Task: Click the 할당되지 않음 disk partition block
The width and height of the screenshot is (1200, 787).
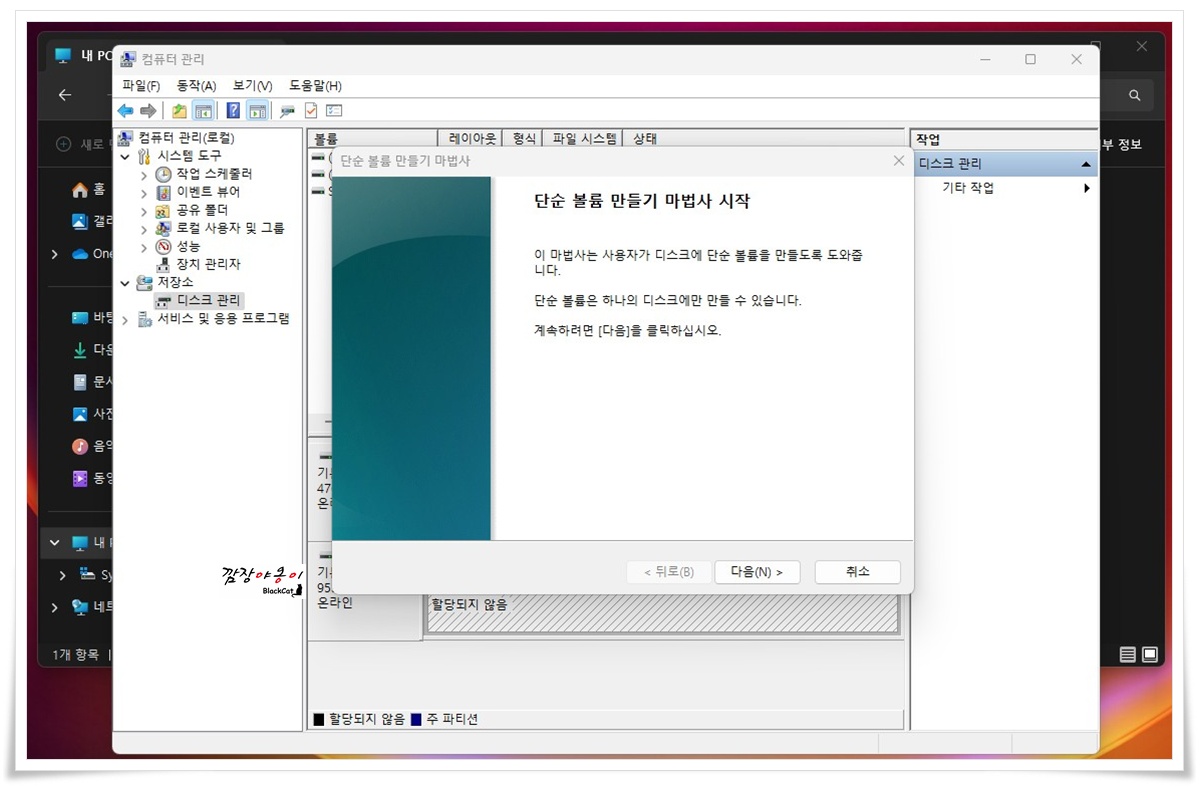Action: click(x=662, y=612)
